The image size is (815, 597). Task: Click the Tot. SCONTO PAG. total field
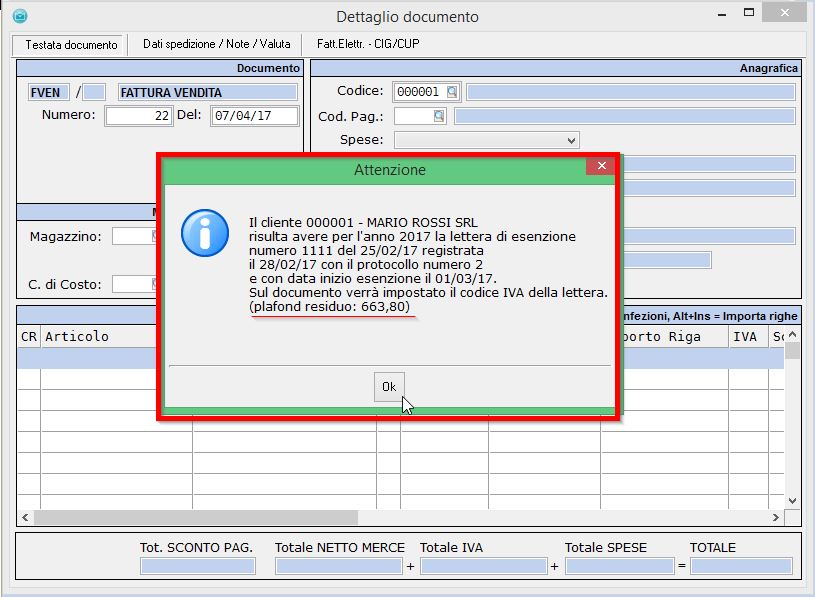click(198, 566)
